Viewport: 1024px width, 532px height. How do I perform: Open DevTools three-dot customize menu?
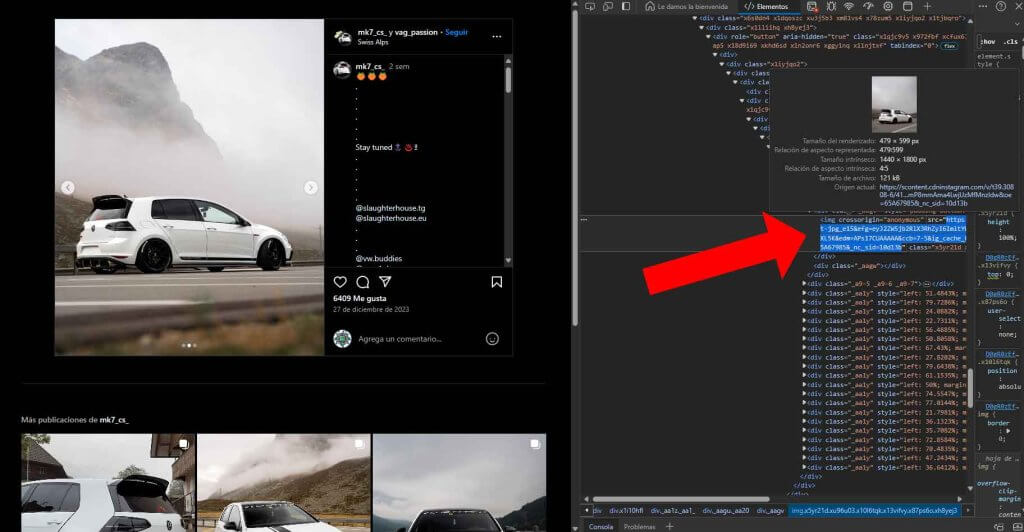tap(983, 7)
